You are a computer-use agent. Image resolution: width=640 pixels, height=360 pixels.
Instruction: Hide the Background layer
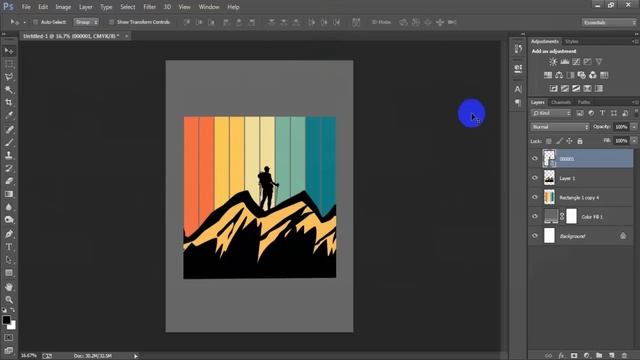click(535, 236)
